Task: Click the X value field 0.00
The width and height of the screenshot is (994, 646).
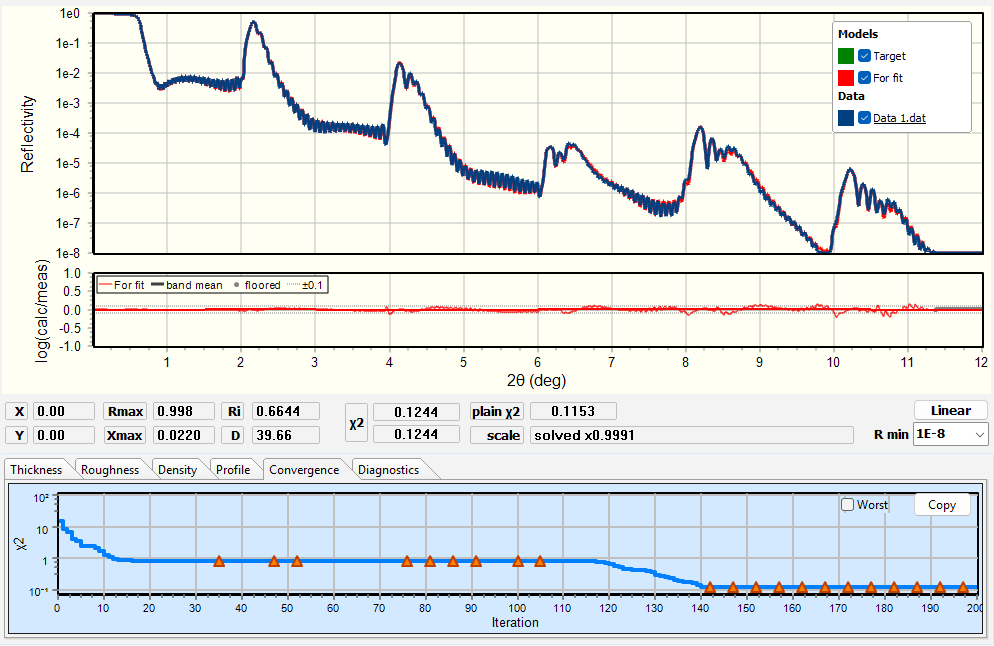Action: coord(63,411)
